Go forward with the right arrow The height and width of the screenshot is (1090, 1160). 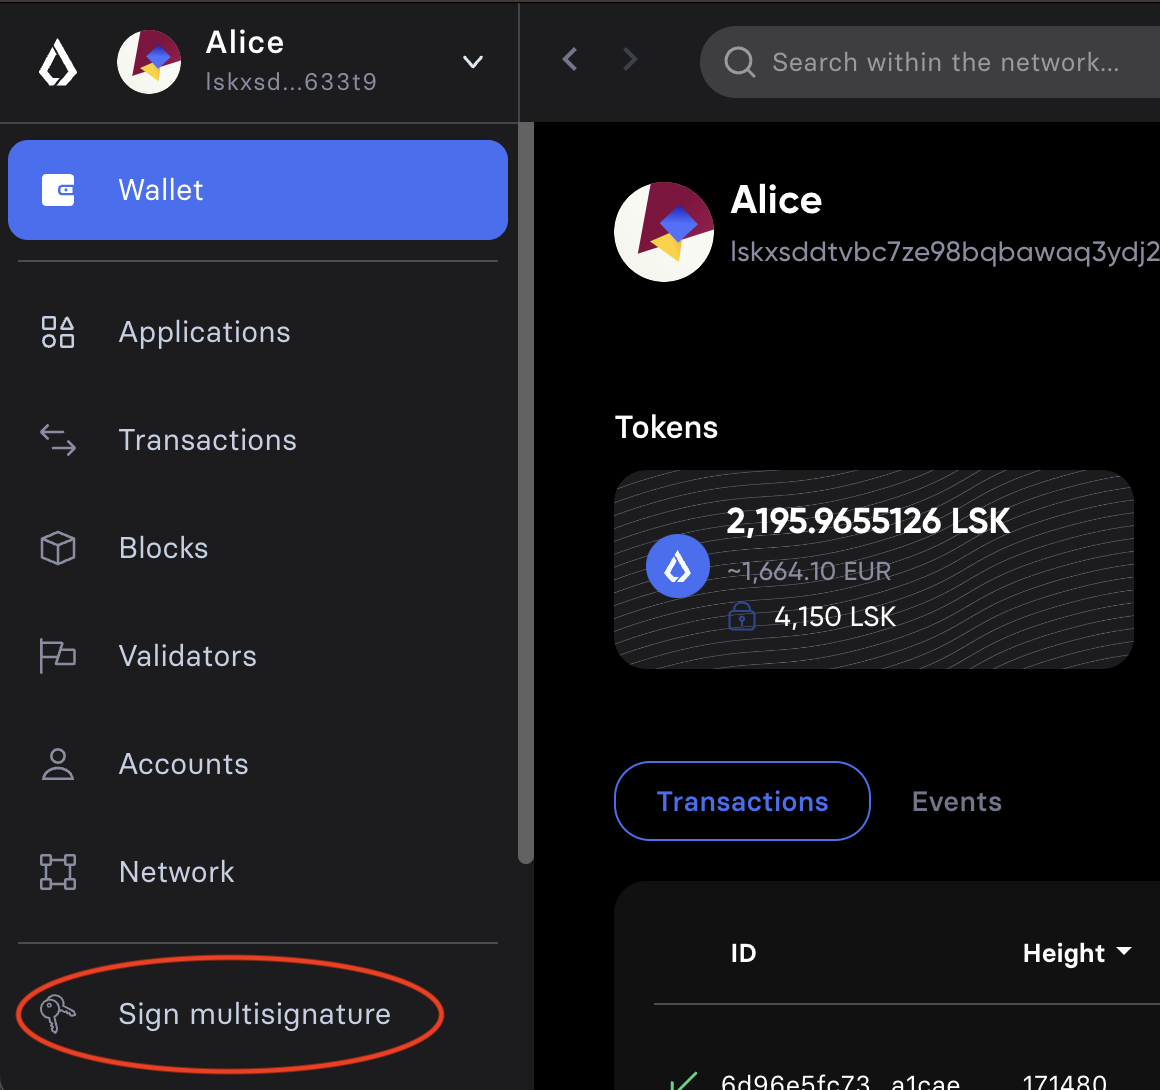630,60
